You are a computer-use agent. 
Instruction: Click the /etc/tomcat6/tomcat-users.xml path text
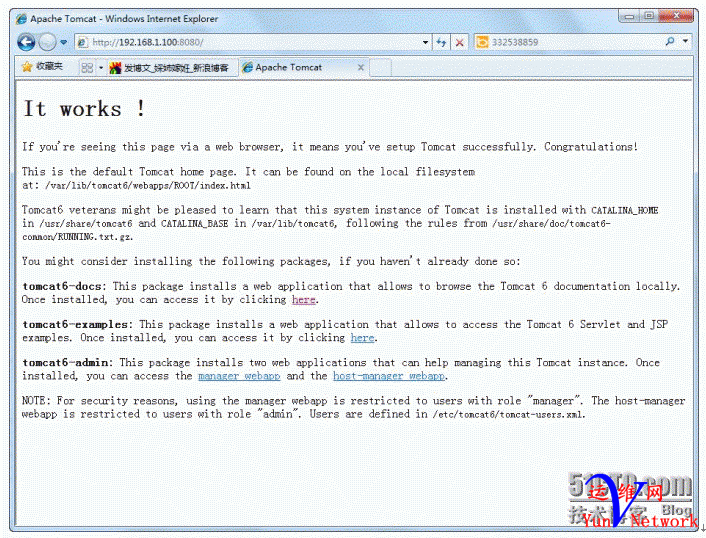coord(508,415)
